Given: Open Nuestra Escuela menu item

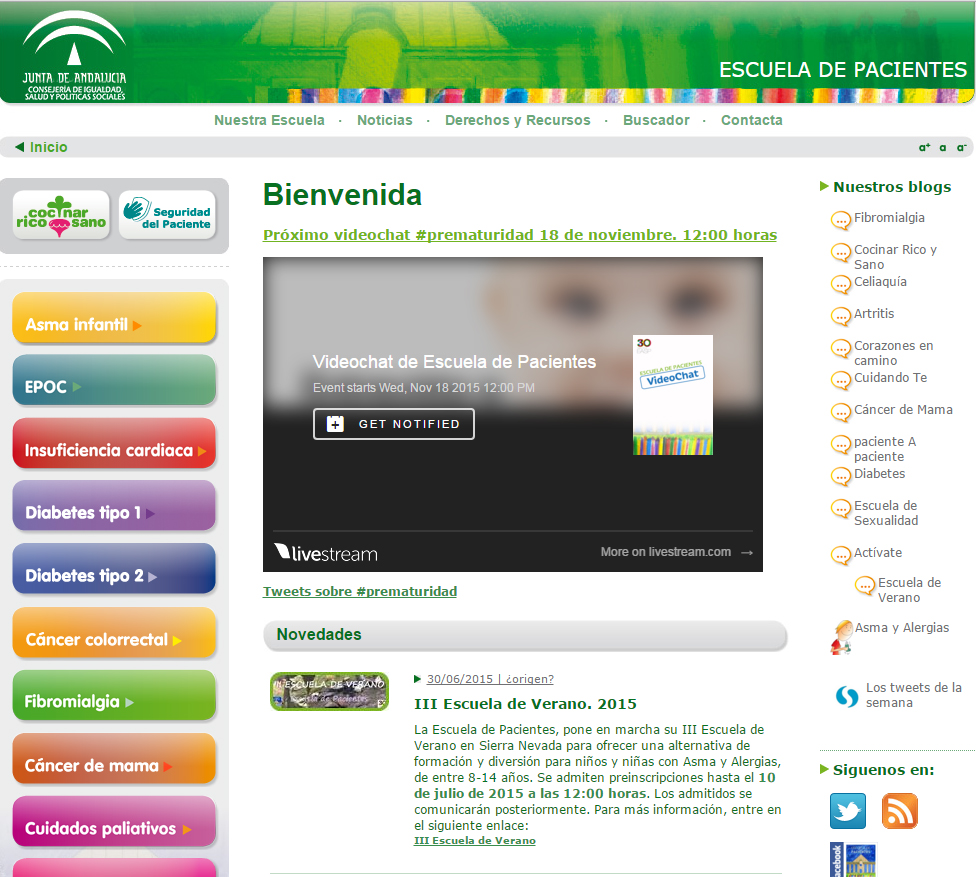Looking at the screenshot, I should (x=269, y=120).
